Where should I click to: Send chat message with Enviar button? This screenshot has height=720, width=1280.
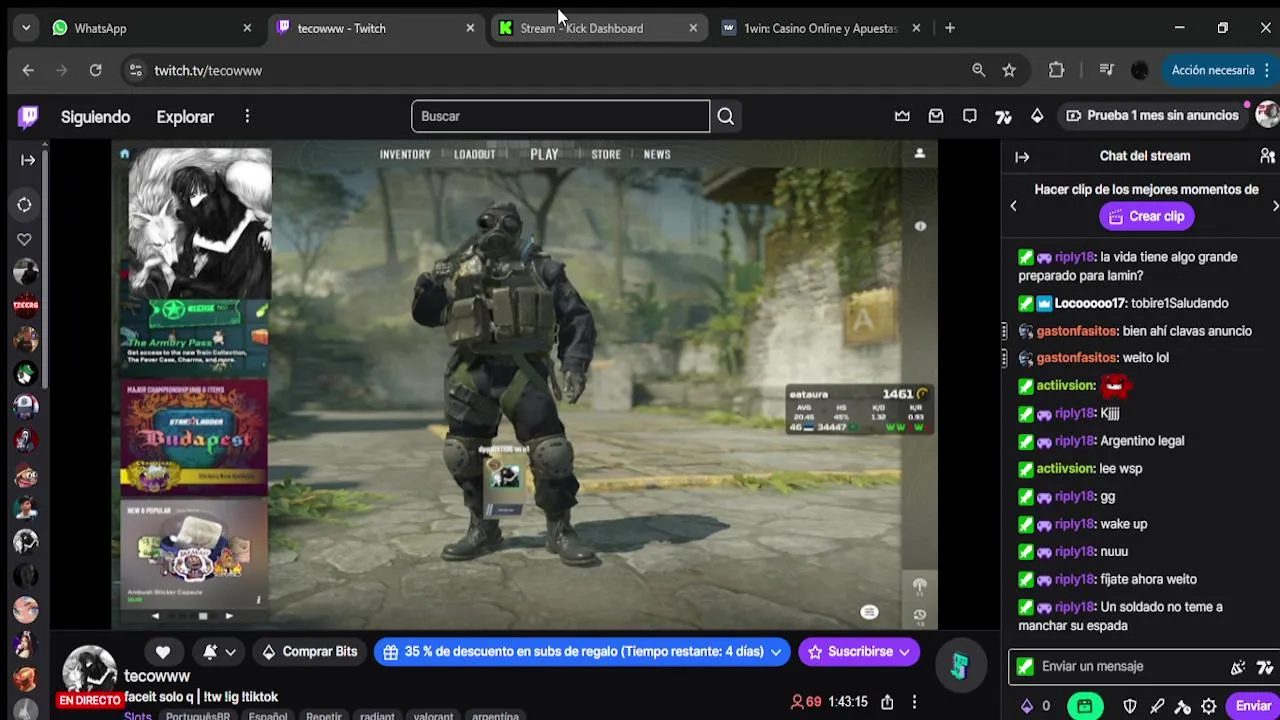(x=1253, y=706)
